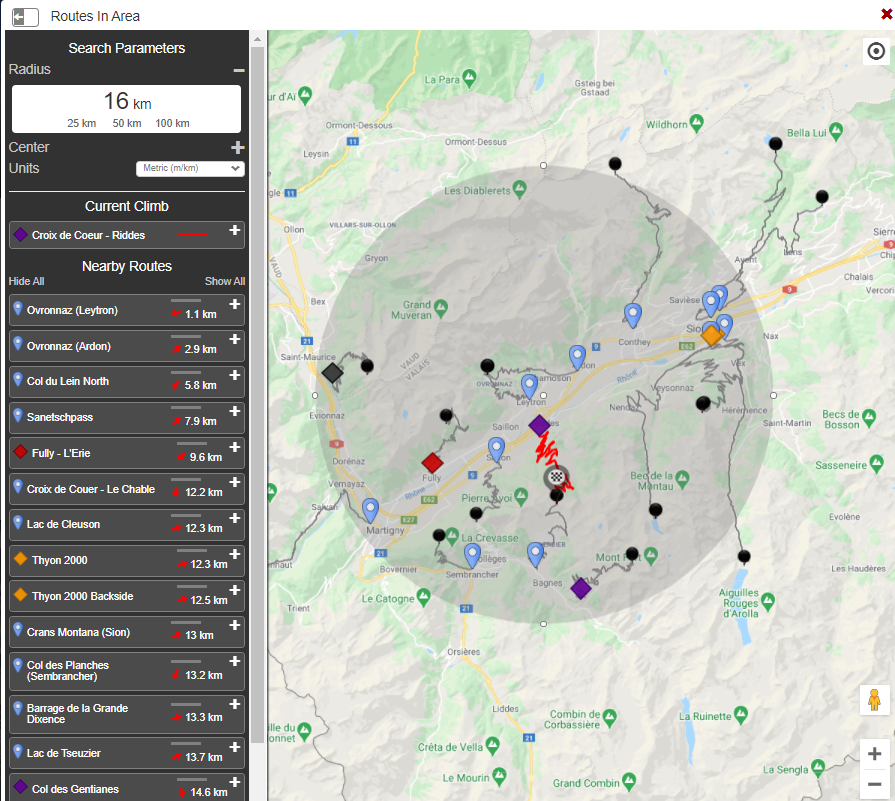The height and width of the screenshot is (801, 895).
Task: Click the orange diamond marker at Sion on map
Action: (x=712, y=335)
